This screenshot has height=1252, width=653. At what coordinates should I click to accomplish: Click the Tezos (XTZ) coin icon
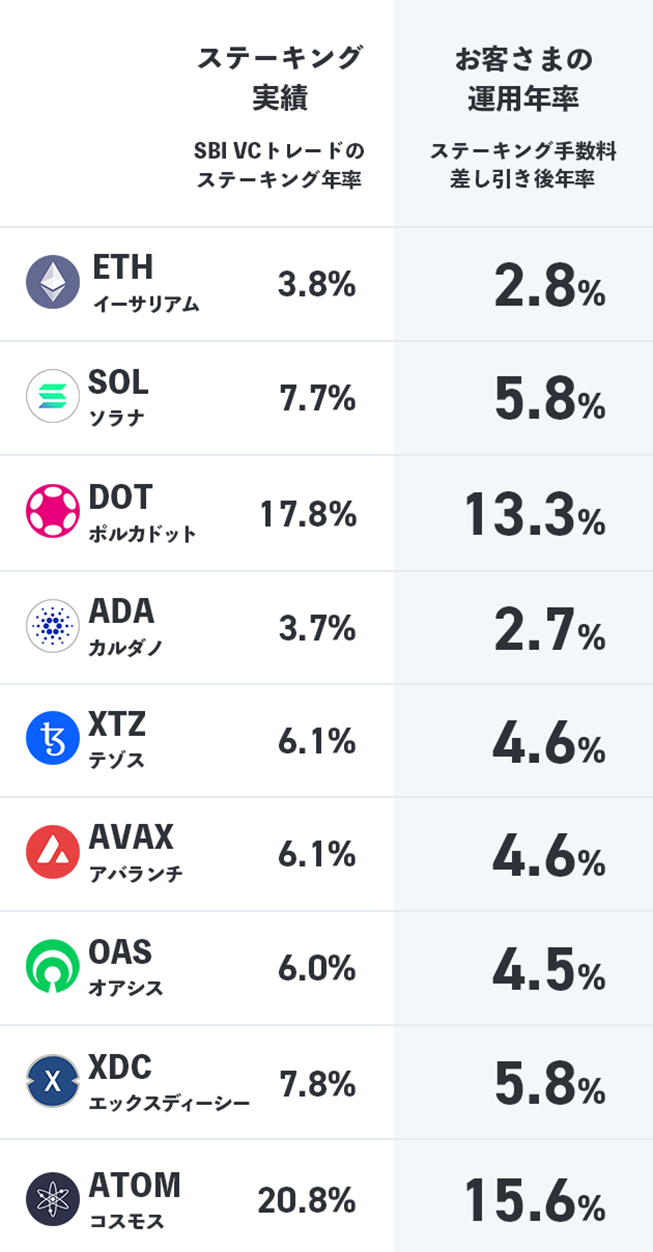pos(52,740)
